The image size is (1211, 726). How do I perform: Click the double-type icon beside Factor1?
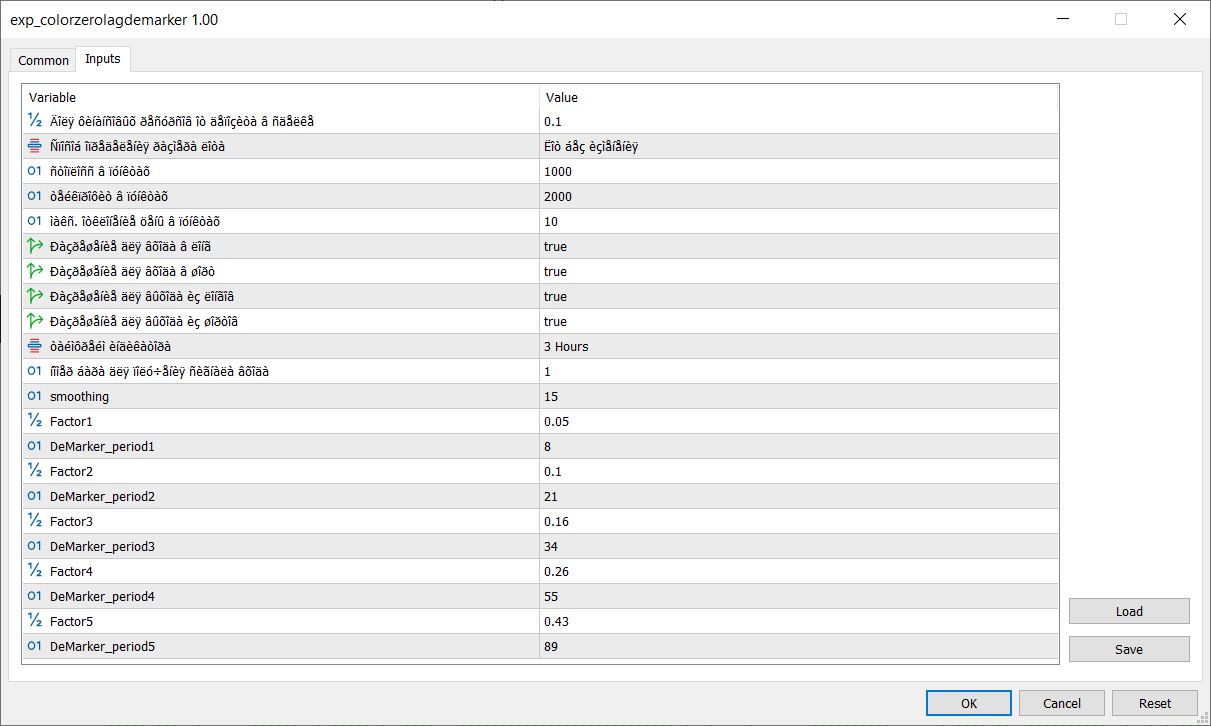[x=35, y=421]
